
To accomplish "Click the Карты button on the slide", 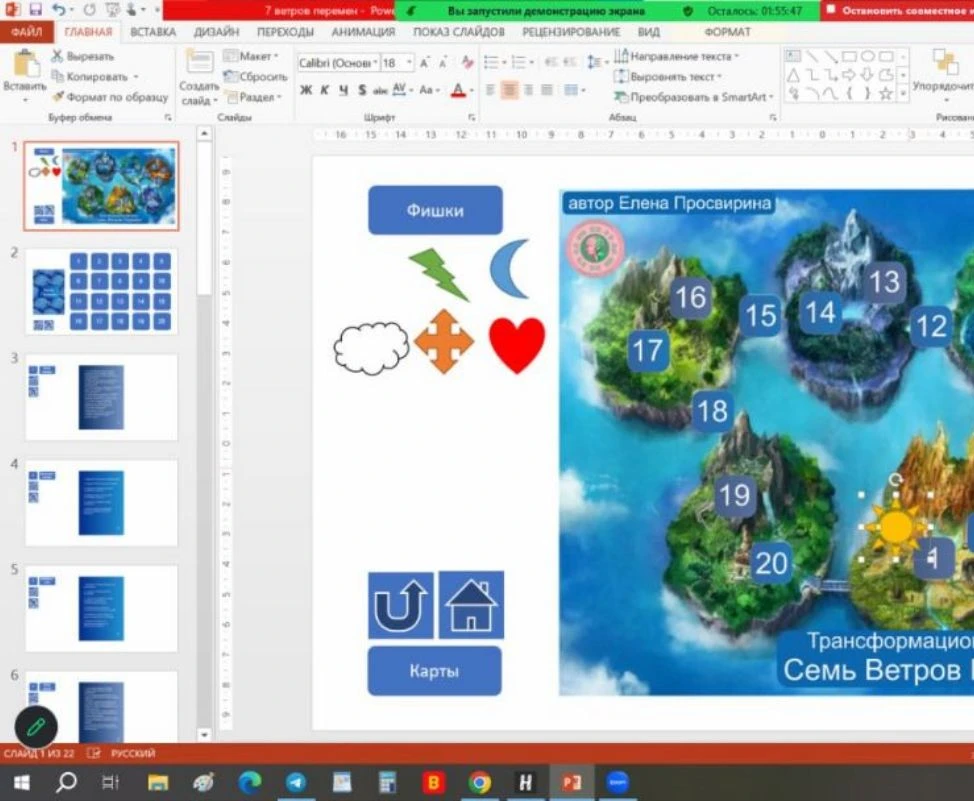I will click(x=434, y=671).
